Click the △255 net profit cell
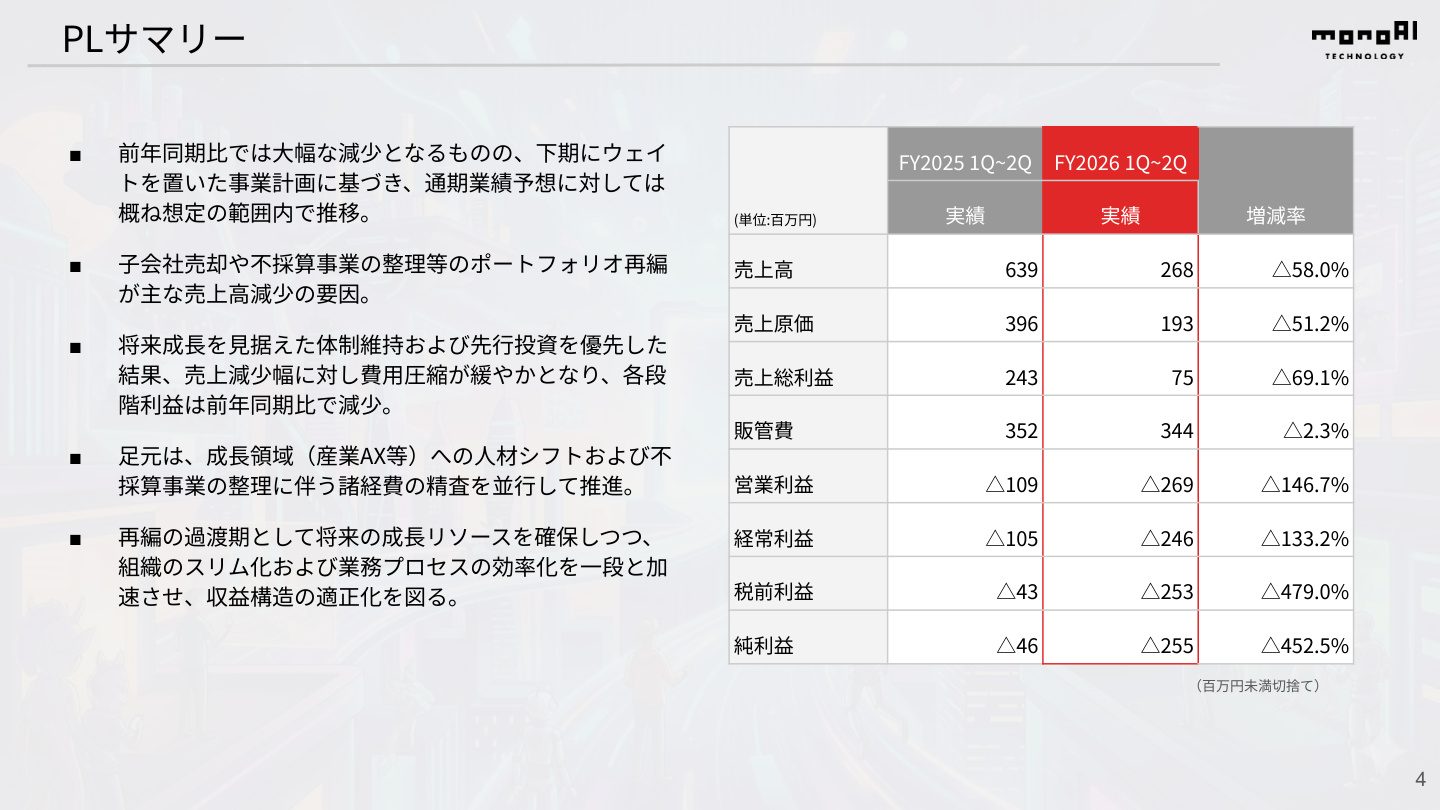Image resolution: width=1440 pixels, height=810 pixels. pos(1120,638)
